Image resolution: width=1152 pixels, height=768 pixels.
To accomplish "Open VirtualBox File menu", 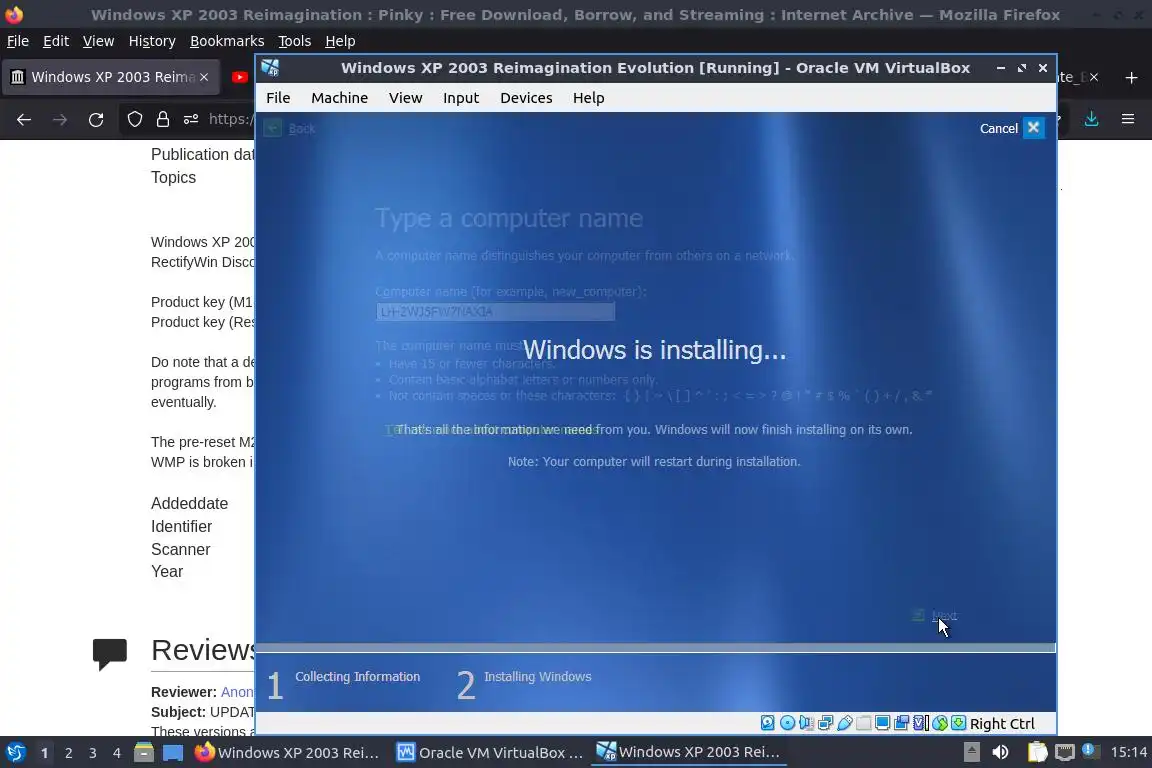I will coord(278,98).
